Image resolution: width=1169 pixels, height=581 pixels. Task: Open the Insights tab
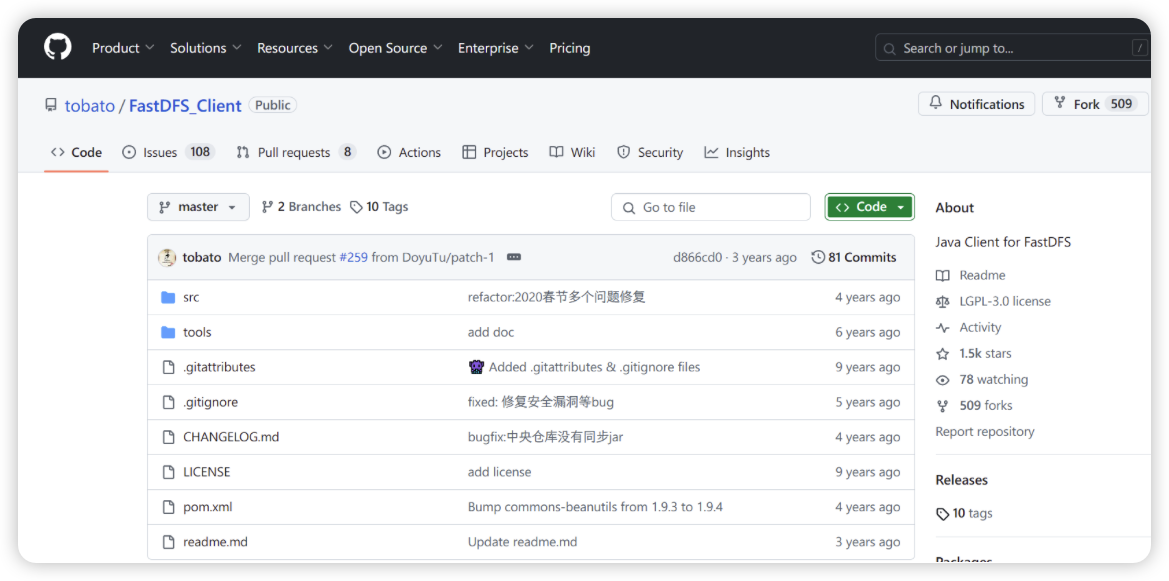pyautogui.click(x=737, y=152)
